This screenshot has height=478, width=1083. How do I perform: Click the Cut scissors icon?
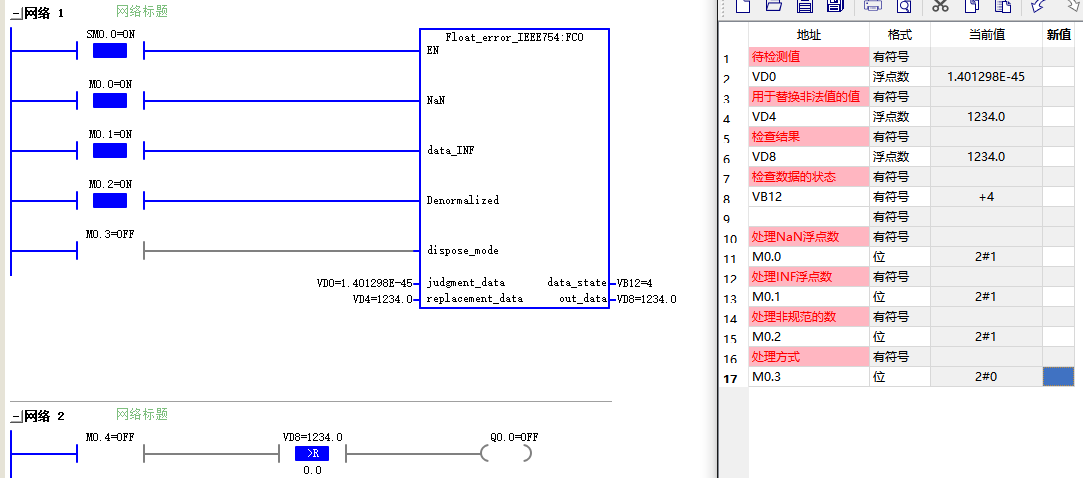point(940,6)
